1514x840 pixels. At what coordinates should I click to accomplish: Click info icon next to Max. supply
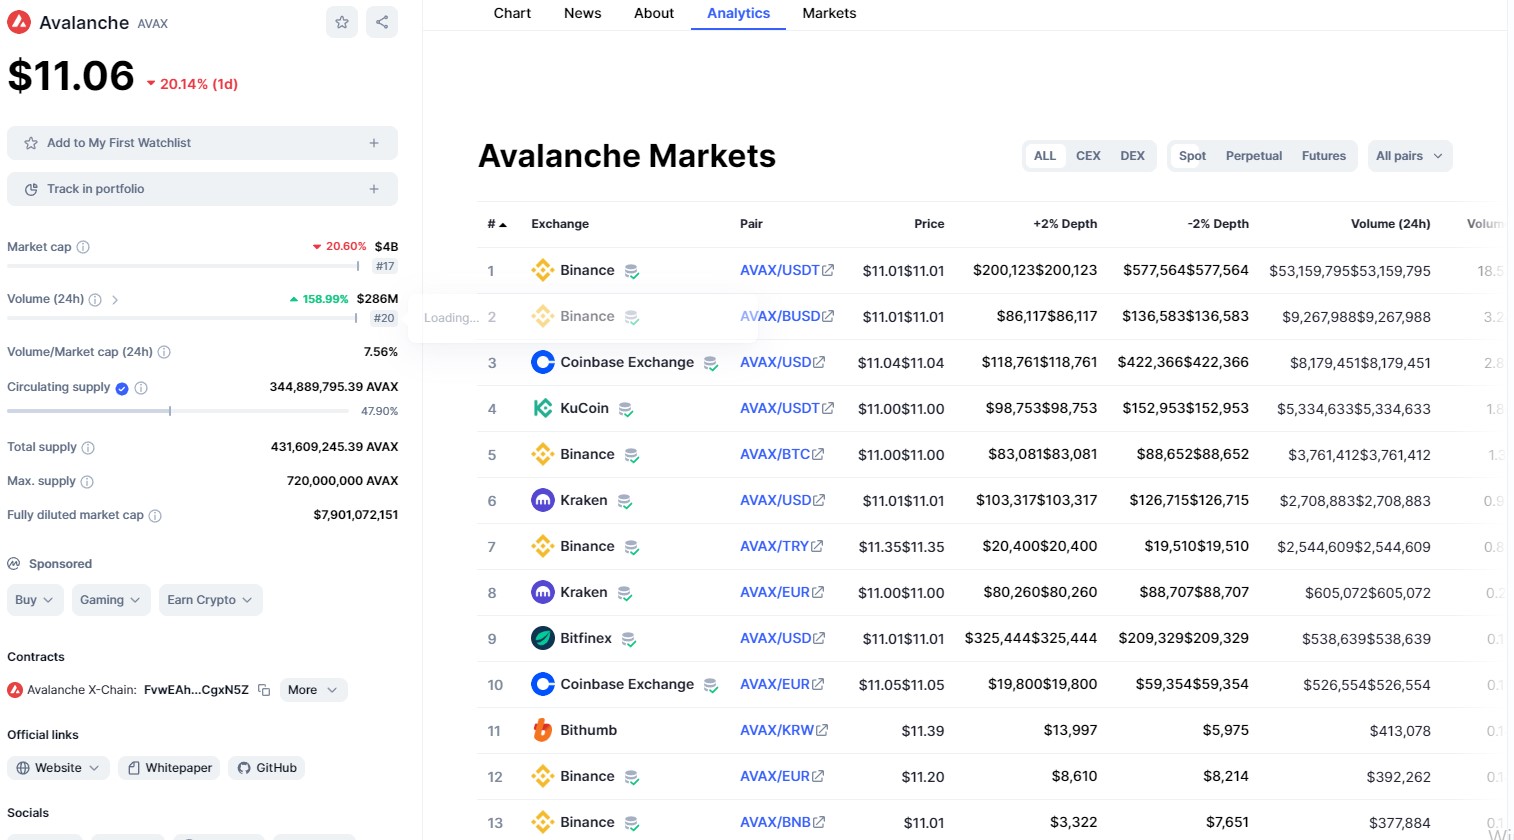(x=87, y=482)
